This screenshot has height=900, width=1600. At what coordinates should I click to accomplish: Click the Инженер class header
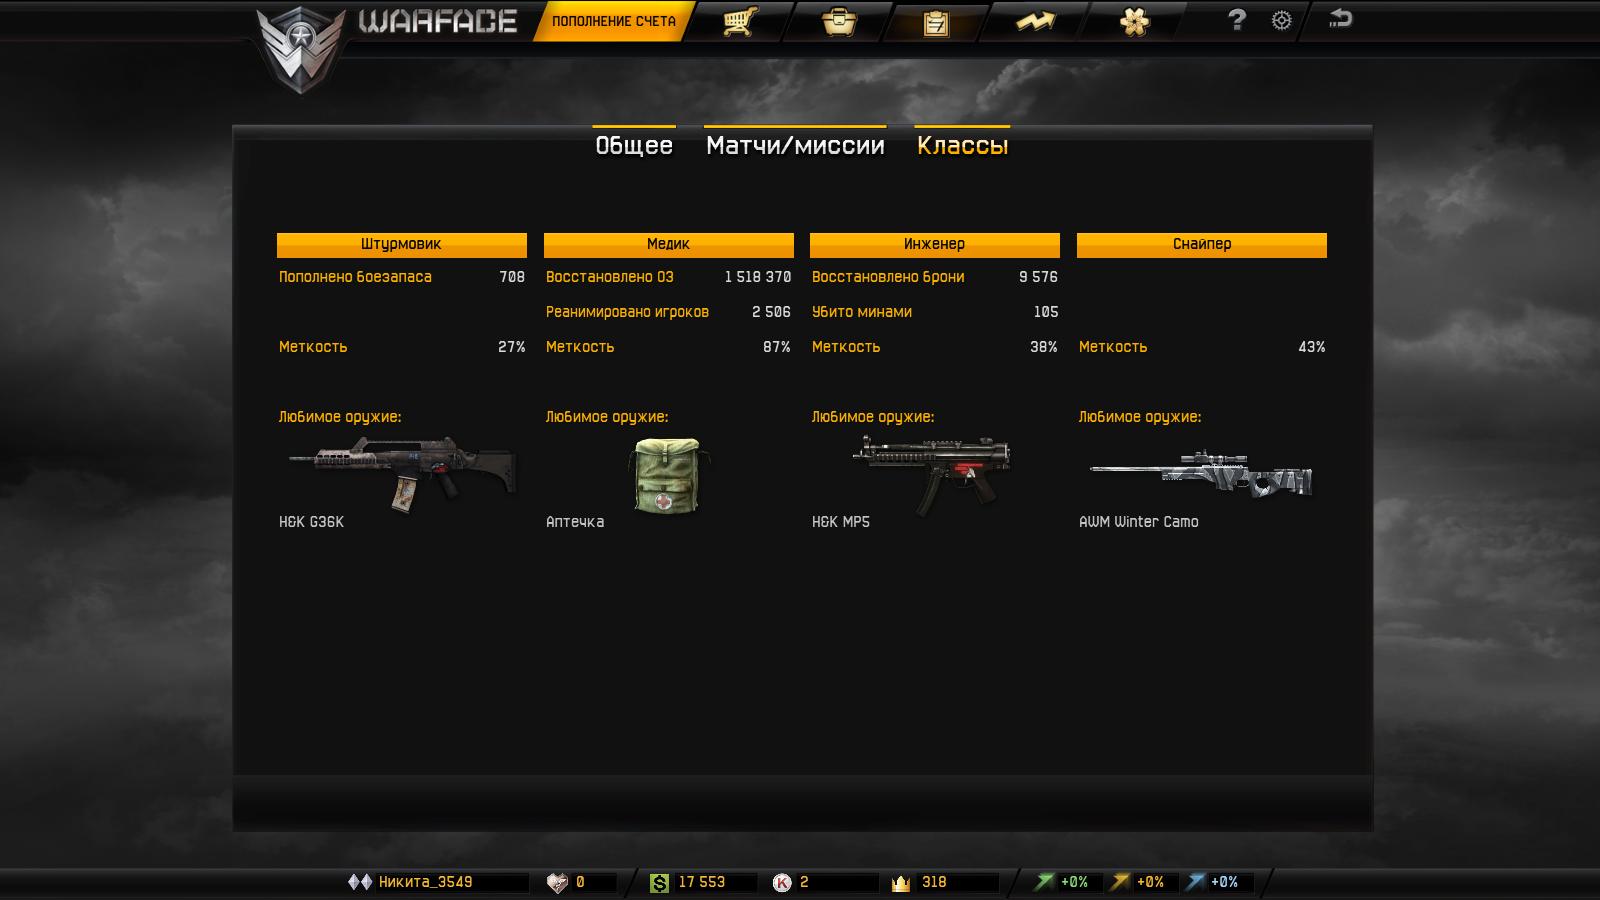(934, 245)
